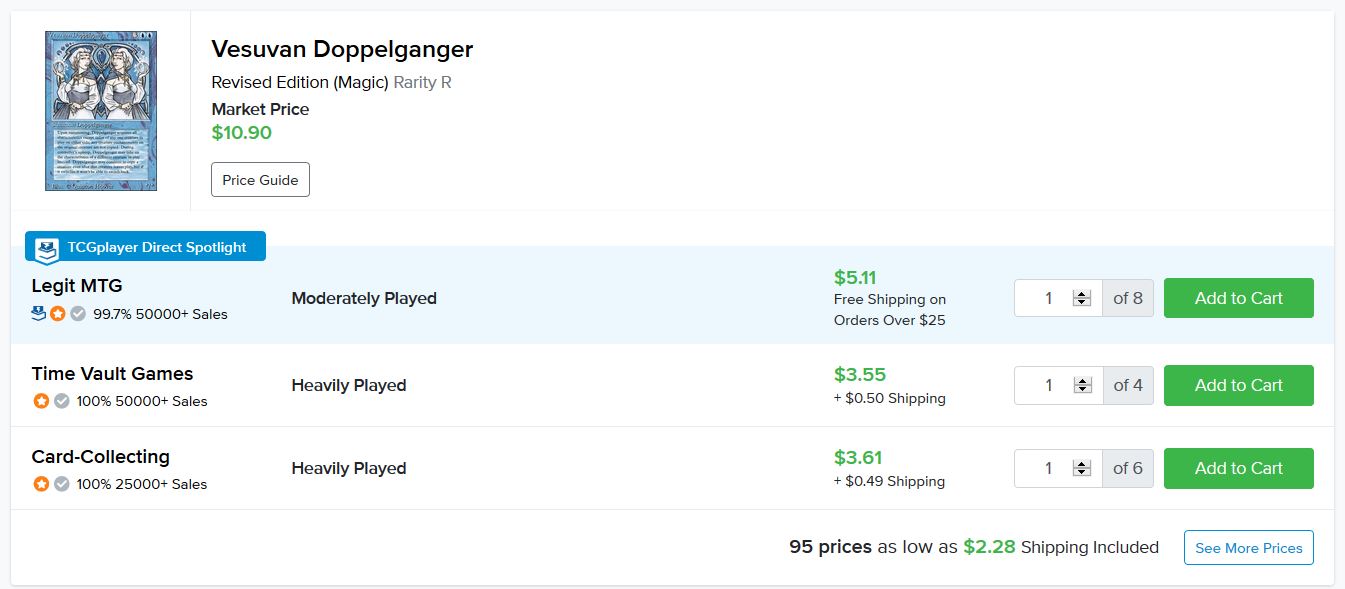Viewport: 1345px width, 589px height.
Task: Click Legit MTG's gray certified checkmark icon
Action: (78, 314)
